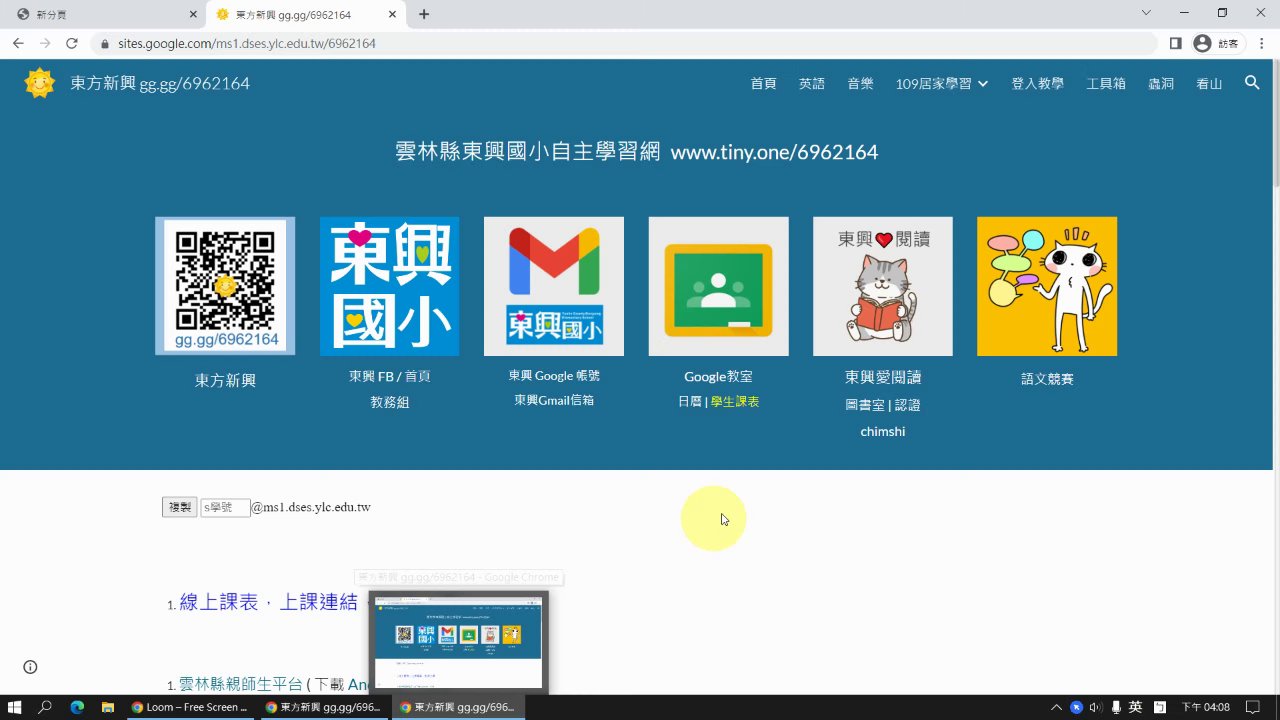The width and height of the screenshot is (1280, 720).
Task: Click the browser forward arrow
Action: tap(45, 43)
